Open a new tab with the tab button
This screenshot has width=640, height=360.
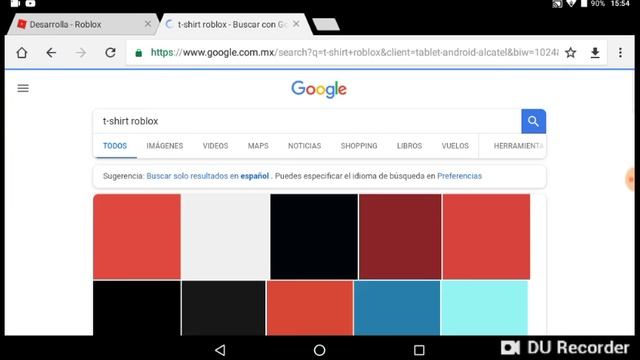point(326,24)
